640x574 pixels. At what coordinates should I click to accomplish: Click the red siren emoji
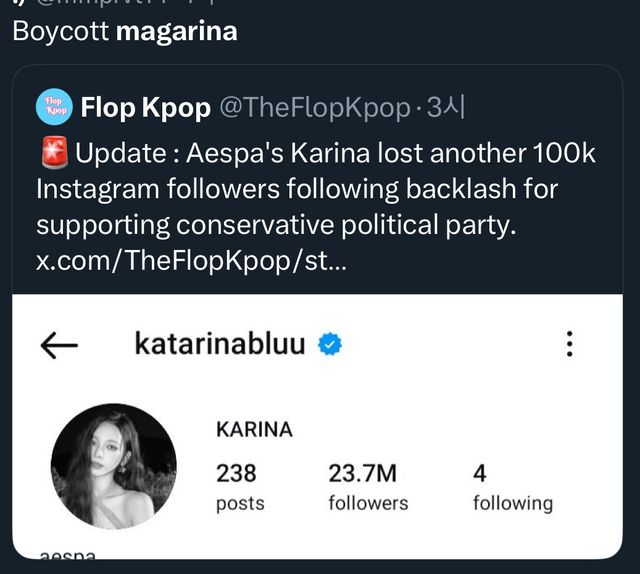(54, 155)
